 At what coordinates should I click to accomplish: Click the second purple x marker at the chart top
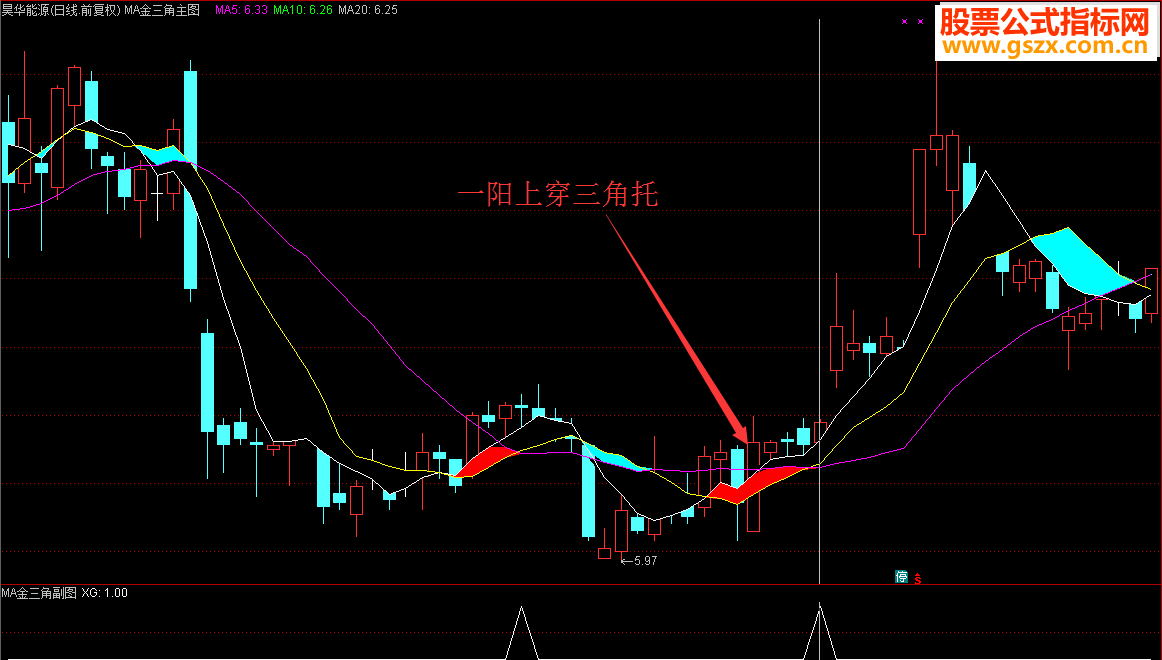click(920, 21)
